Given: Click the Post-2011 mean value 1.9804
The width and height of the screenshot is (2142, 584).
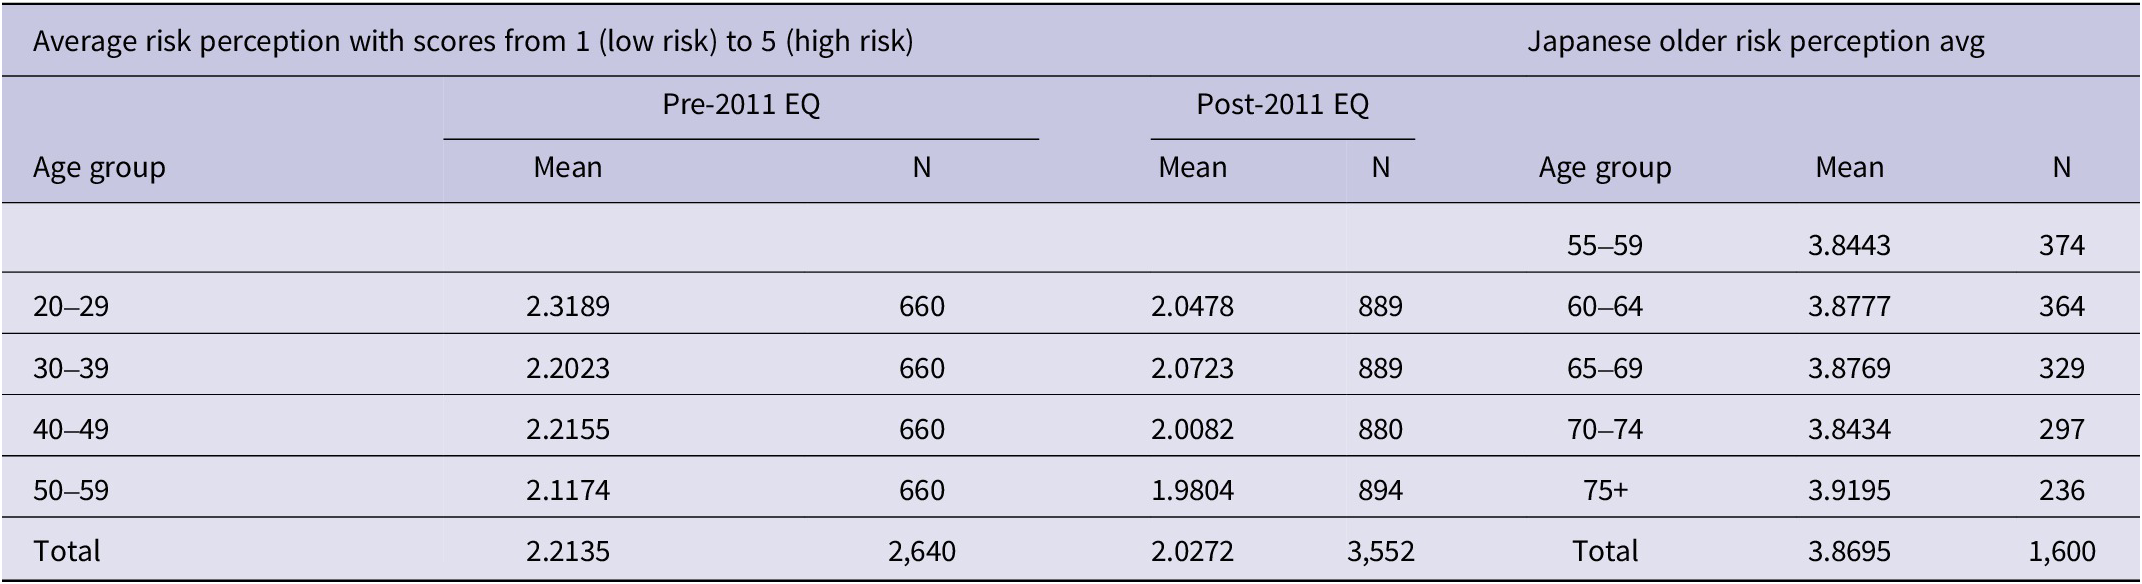Looking at the screenshot, I should [x=1192, y=490].
